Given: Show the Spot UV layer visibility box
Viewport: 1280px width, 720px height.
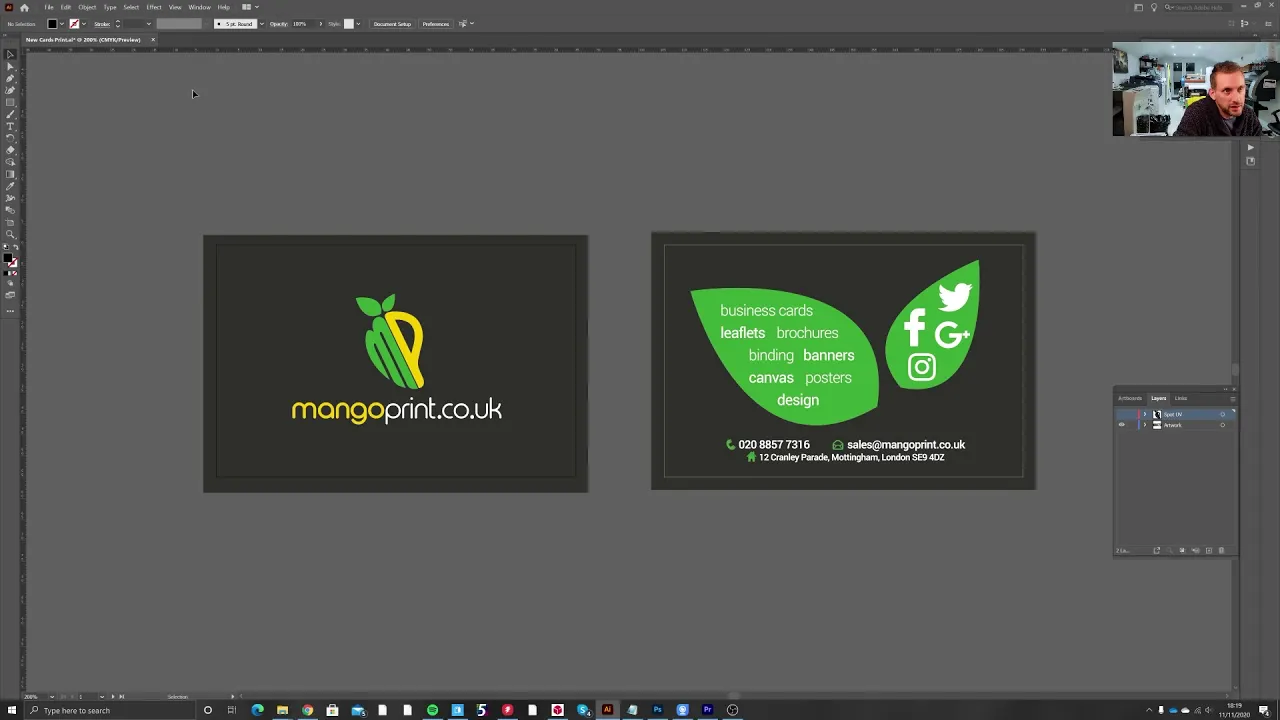Looking at the screenshot, I should tap(1121, 414).
